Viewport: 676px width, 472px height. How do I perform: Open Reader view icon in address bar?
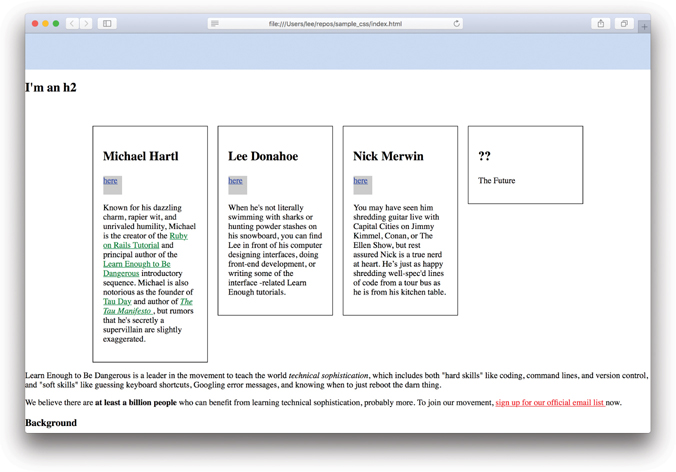(215, 23)
